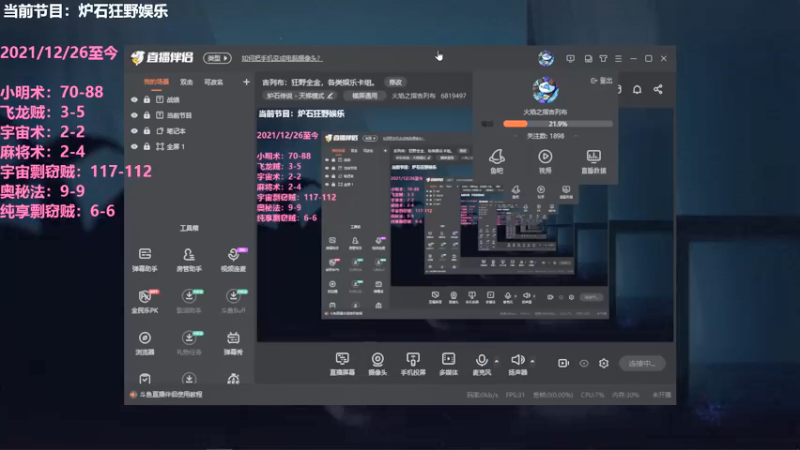Switch to the 我的场景 tab
800x450 pixels.
pyautogui.click(x=156, y=82)
